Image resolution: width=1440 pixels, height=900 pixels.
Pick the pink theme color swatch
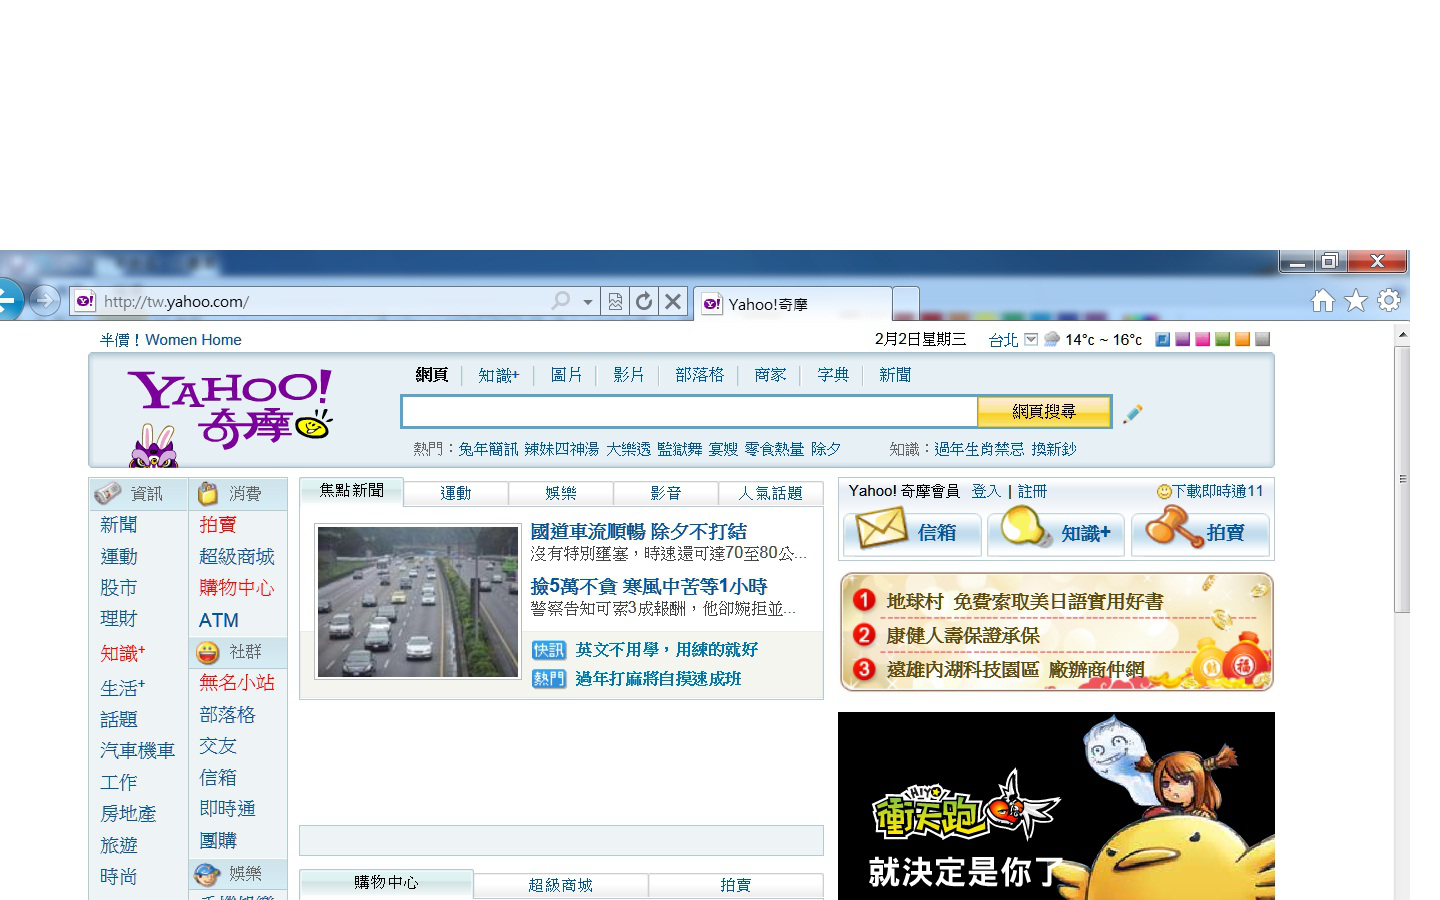pyautogui.click(x=1202, y=339)
